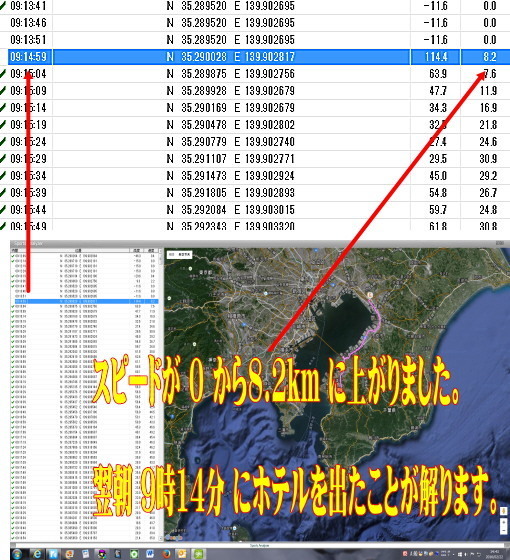Image resolution: width=510 pixels, height=560 pixels.
Task: Click coordinates N 35.290779 E 139.902740
Action: 231,141
